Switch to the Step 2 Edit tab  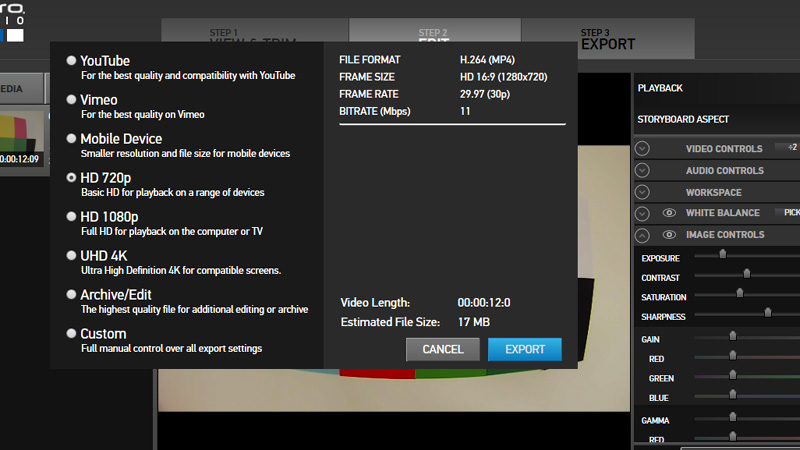pos(435,31)
